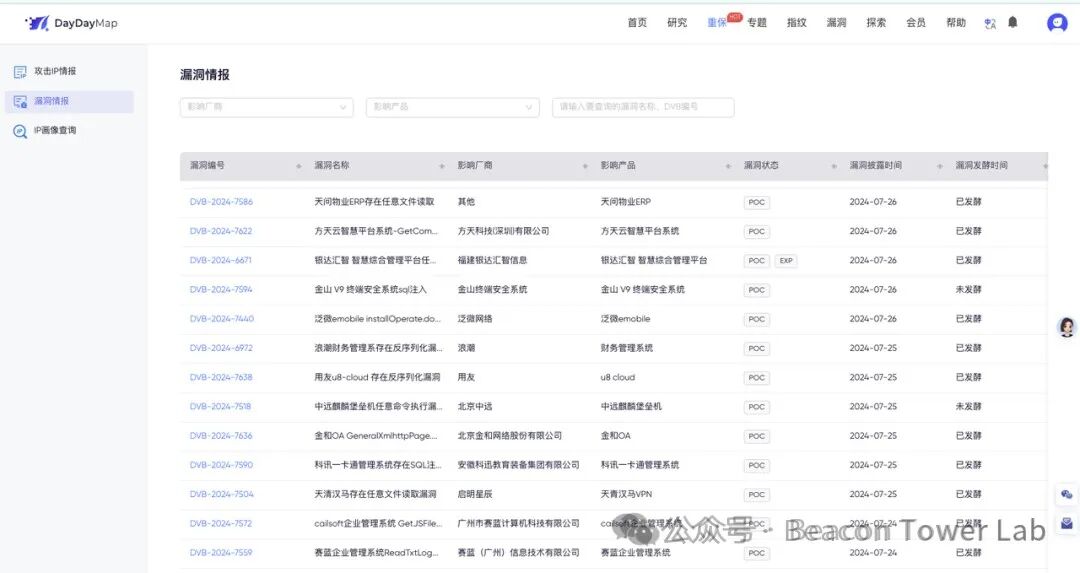Click the POC tag for DVB-2024-7586
Screen dimensions: 1080x573
pyautogui.click(x=756, y=202)
